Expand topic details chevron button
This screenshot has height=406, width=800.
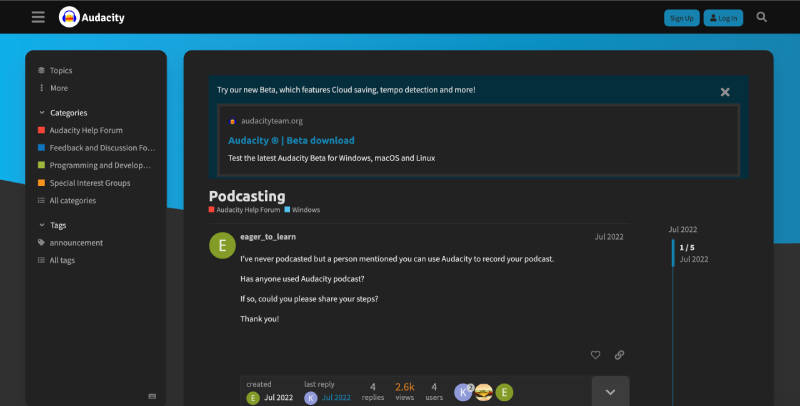tap(610, 392)
